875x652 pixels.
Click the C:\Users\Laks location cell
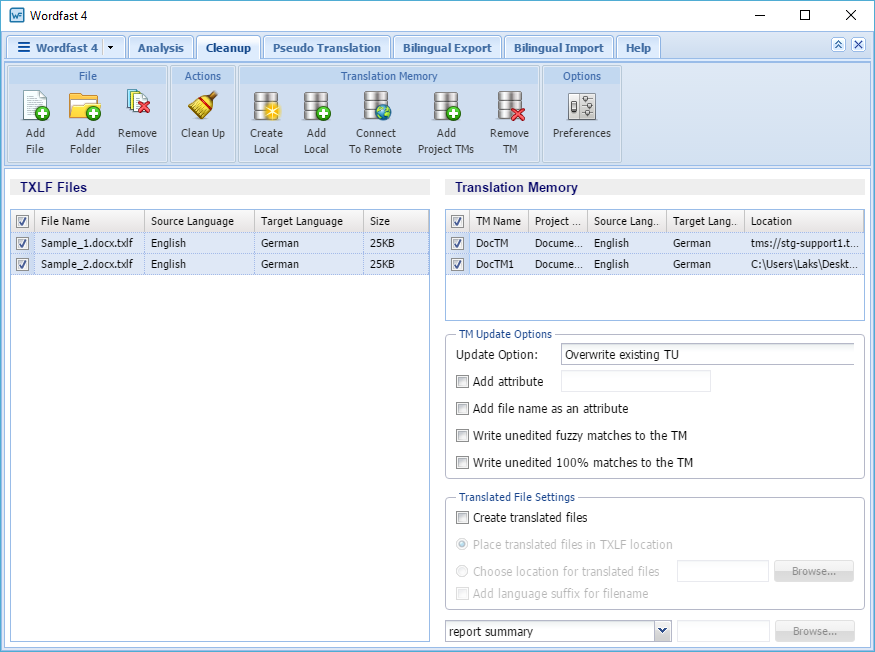(x=804, y=265)
